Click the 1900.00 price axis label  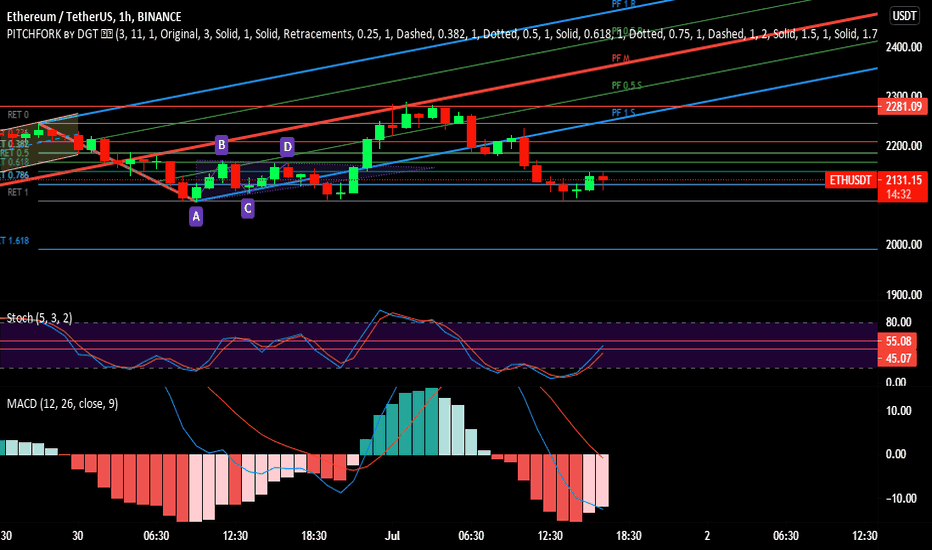point(903,295)
